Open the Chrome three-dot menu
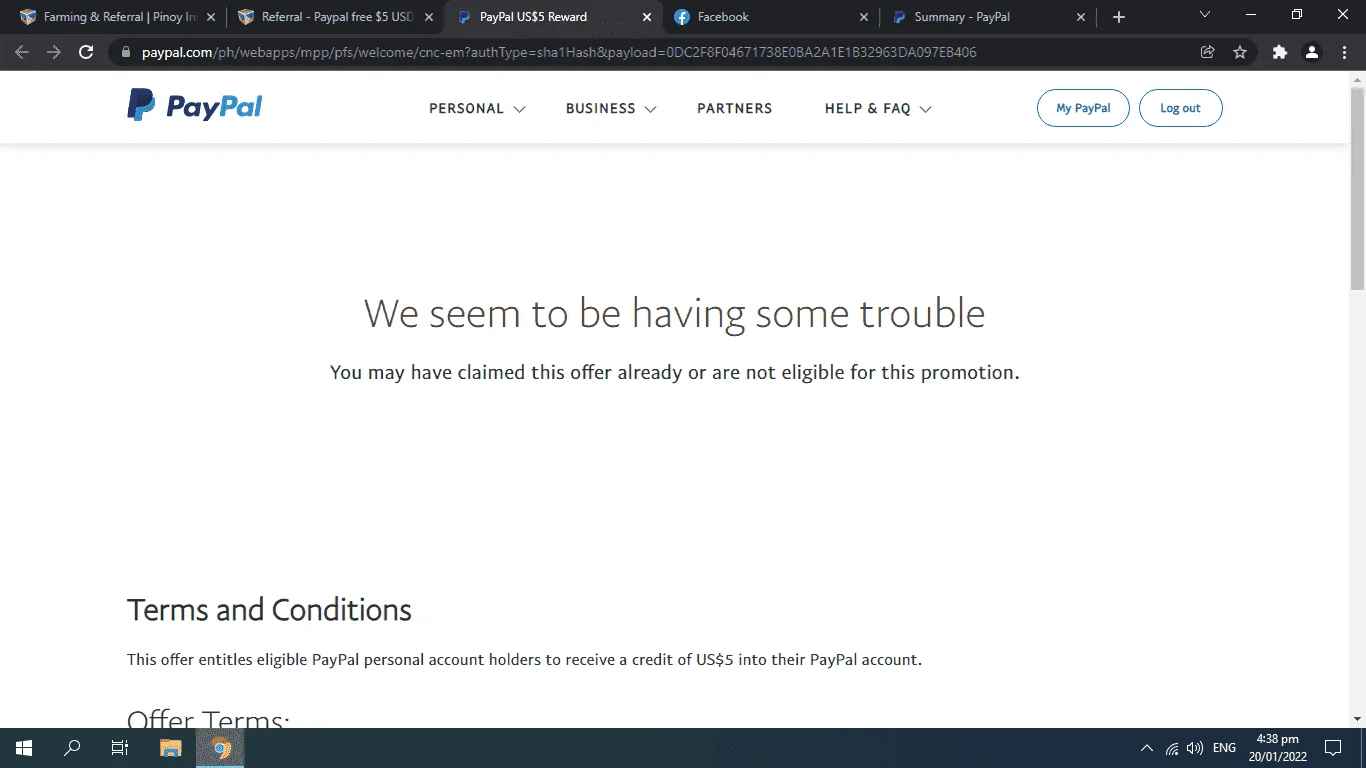Viewport: 1366px width, 768px height. [x=1344, y=52]
